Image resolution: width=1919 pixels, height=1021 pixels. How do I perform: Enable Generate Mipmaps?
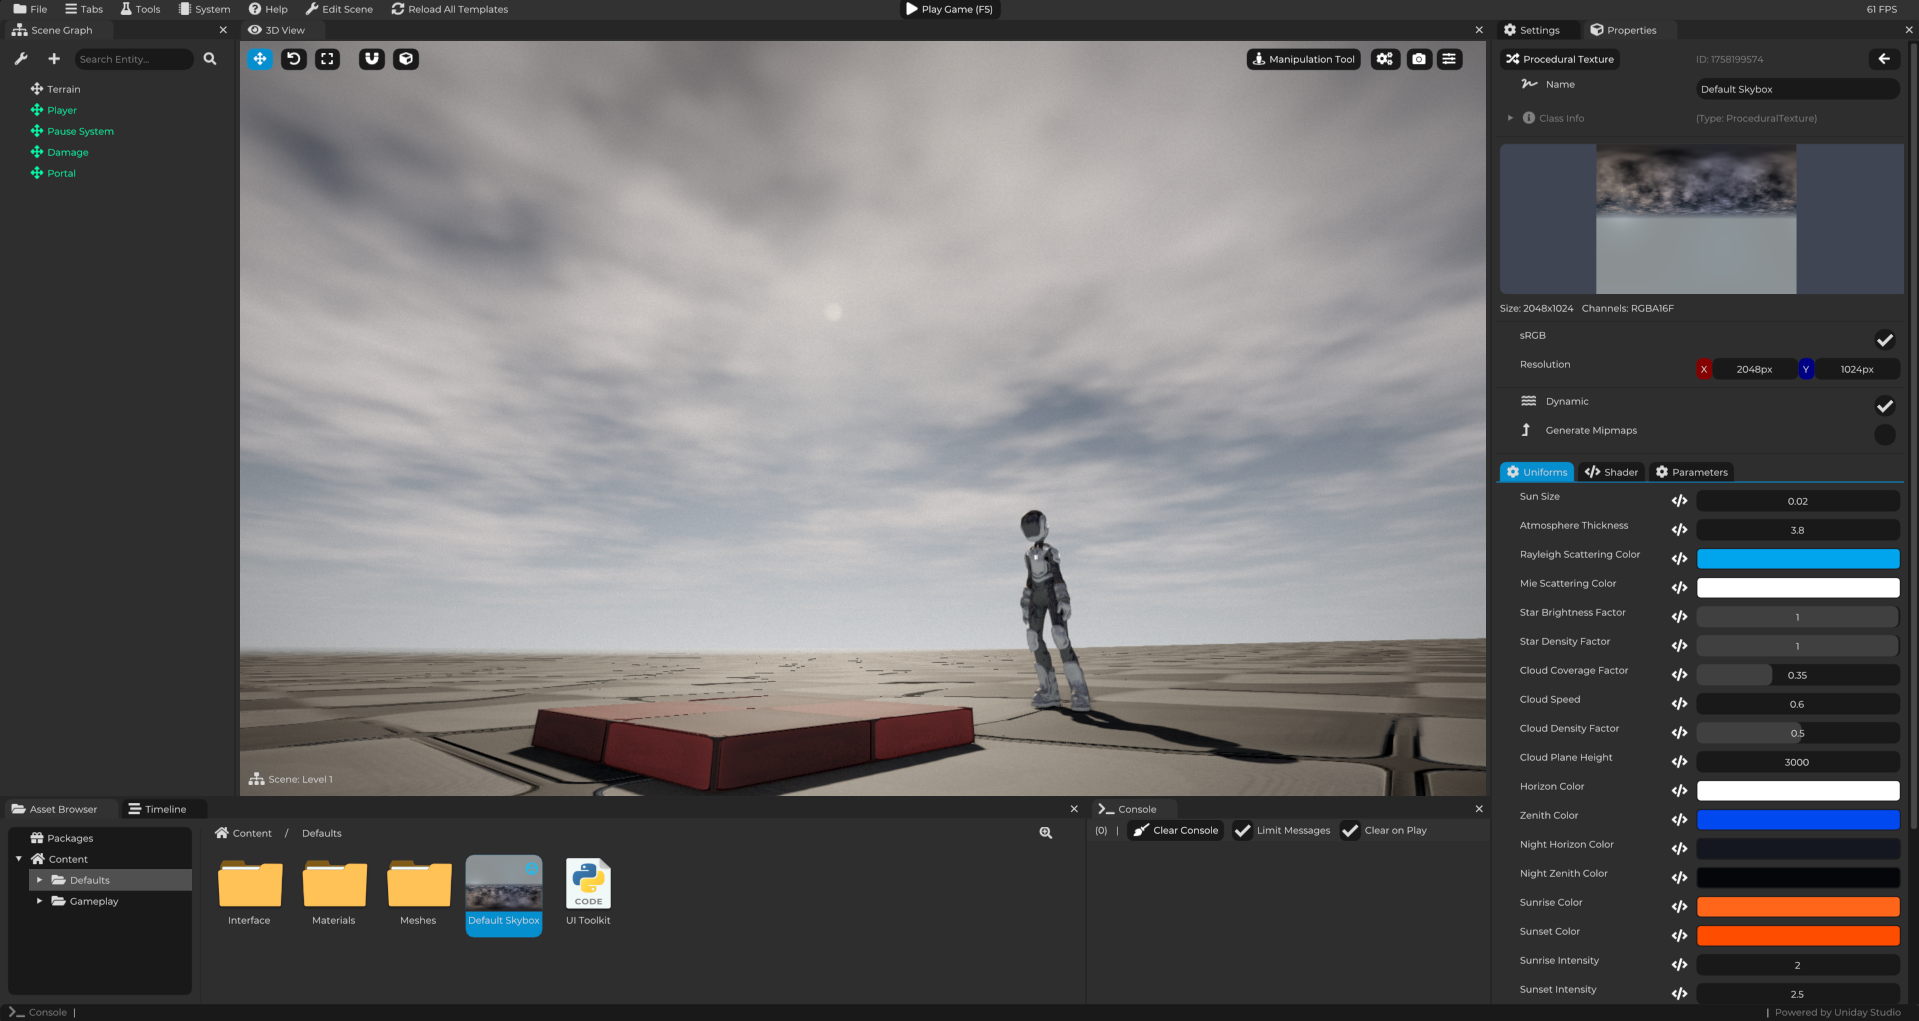[1884, 434]
